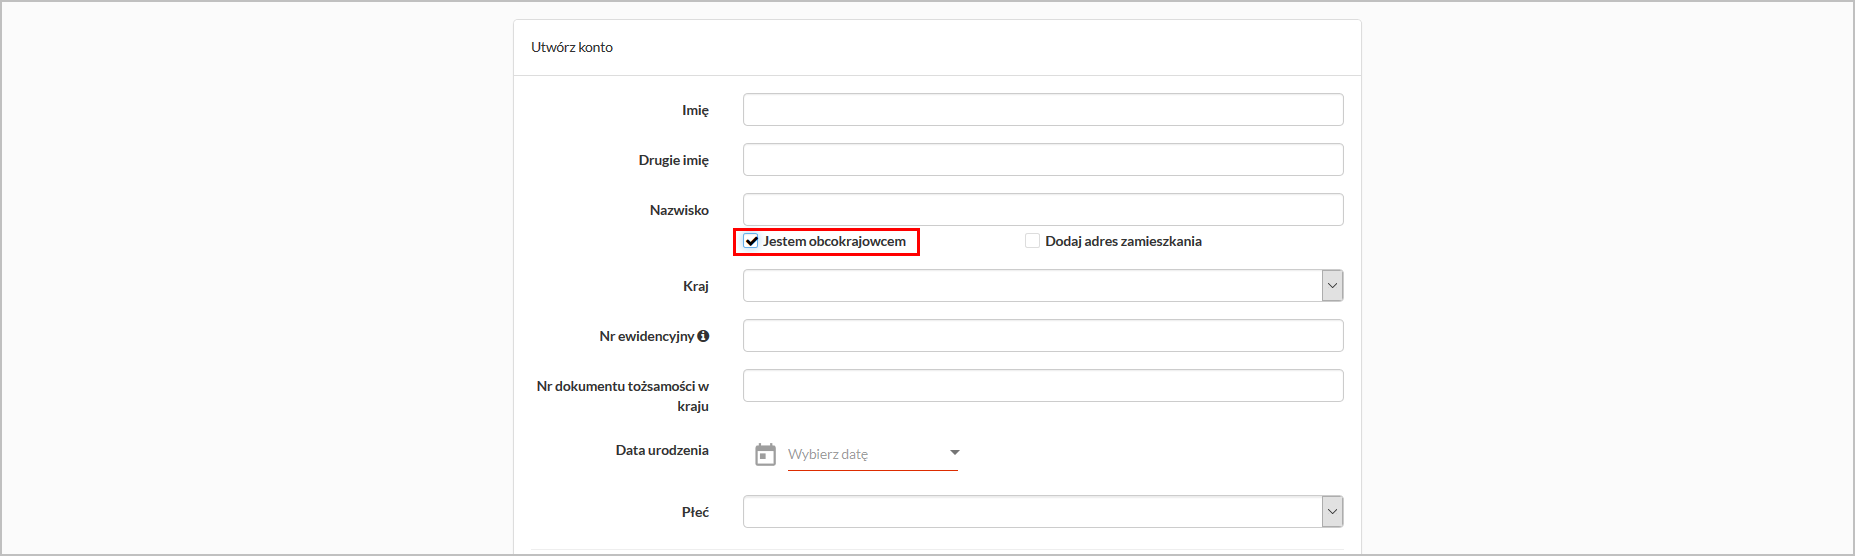Click the info icon next to Nr ewidencyjny
The image size is (1855, 556).
click(x=703, y=336)
